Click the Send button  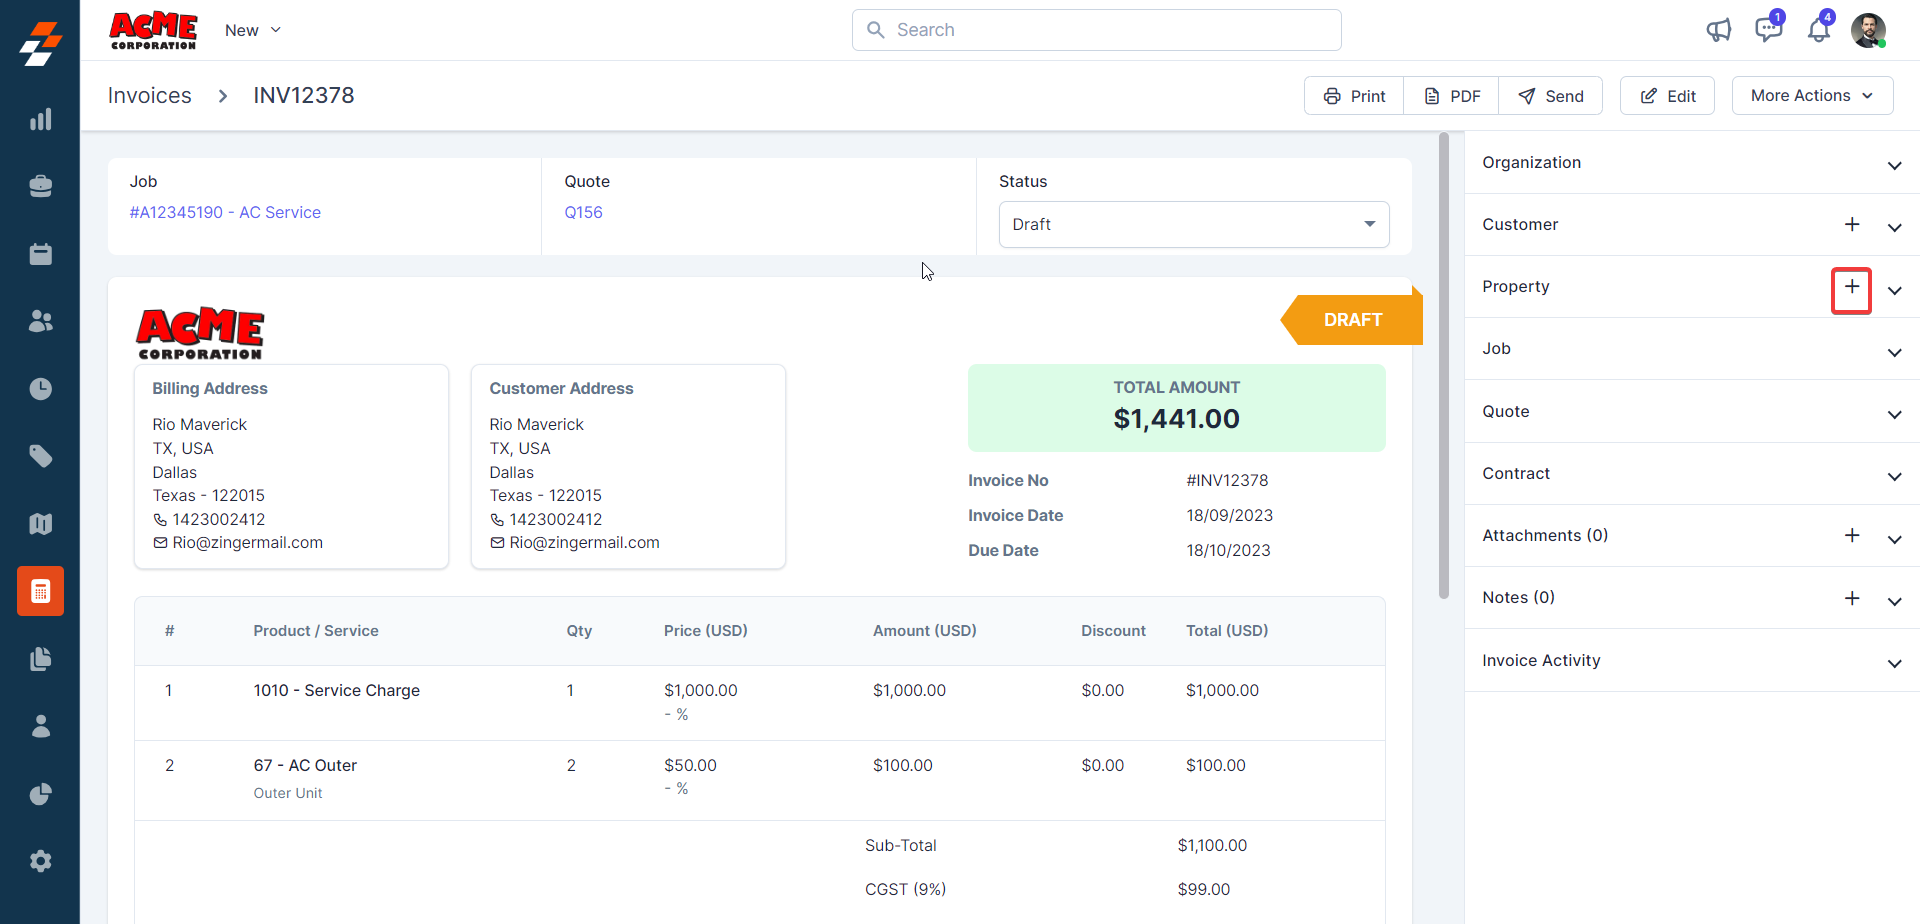[1551, 96]
